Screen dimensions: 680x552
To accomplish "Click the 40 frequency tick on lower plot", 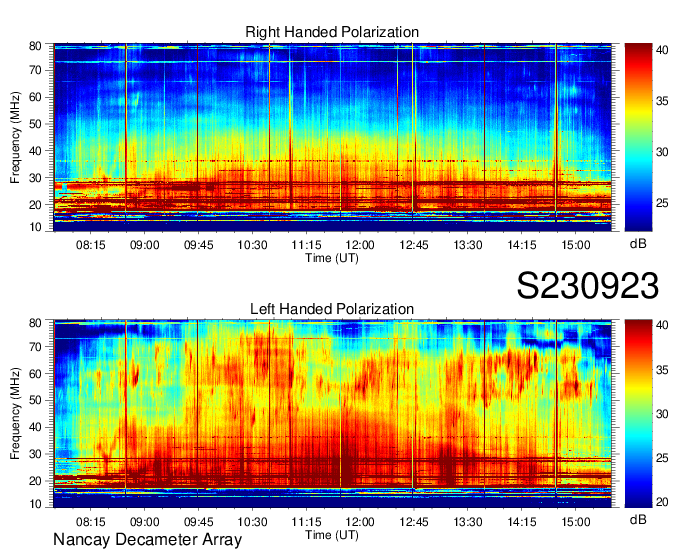I will (x=35, y=427).
